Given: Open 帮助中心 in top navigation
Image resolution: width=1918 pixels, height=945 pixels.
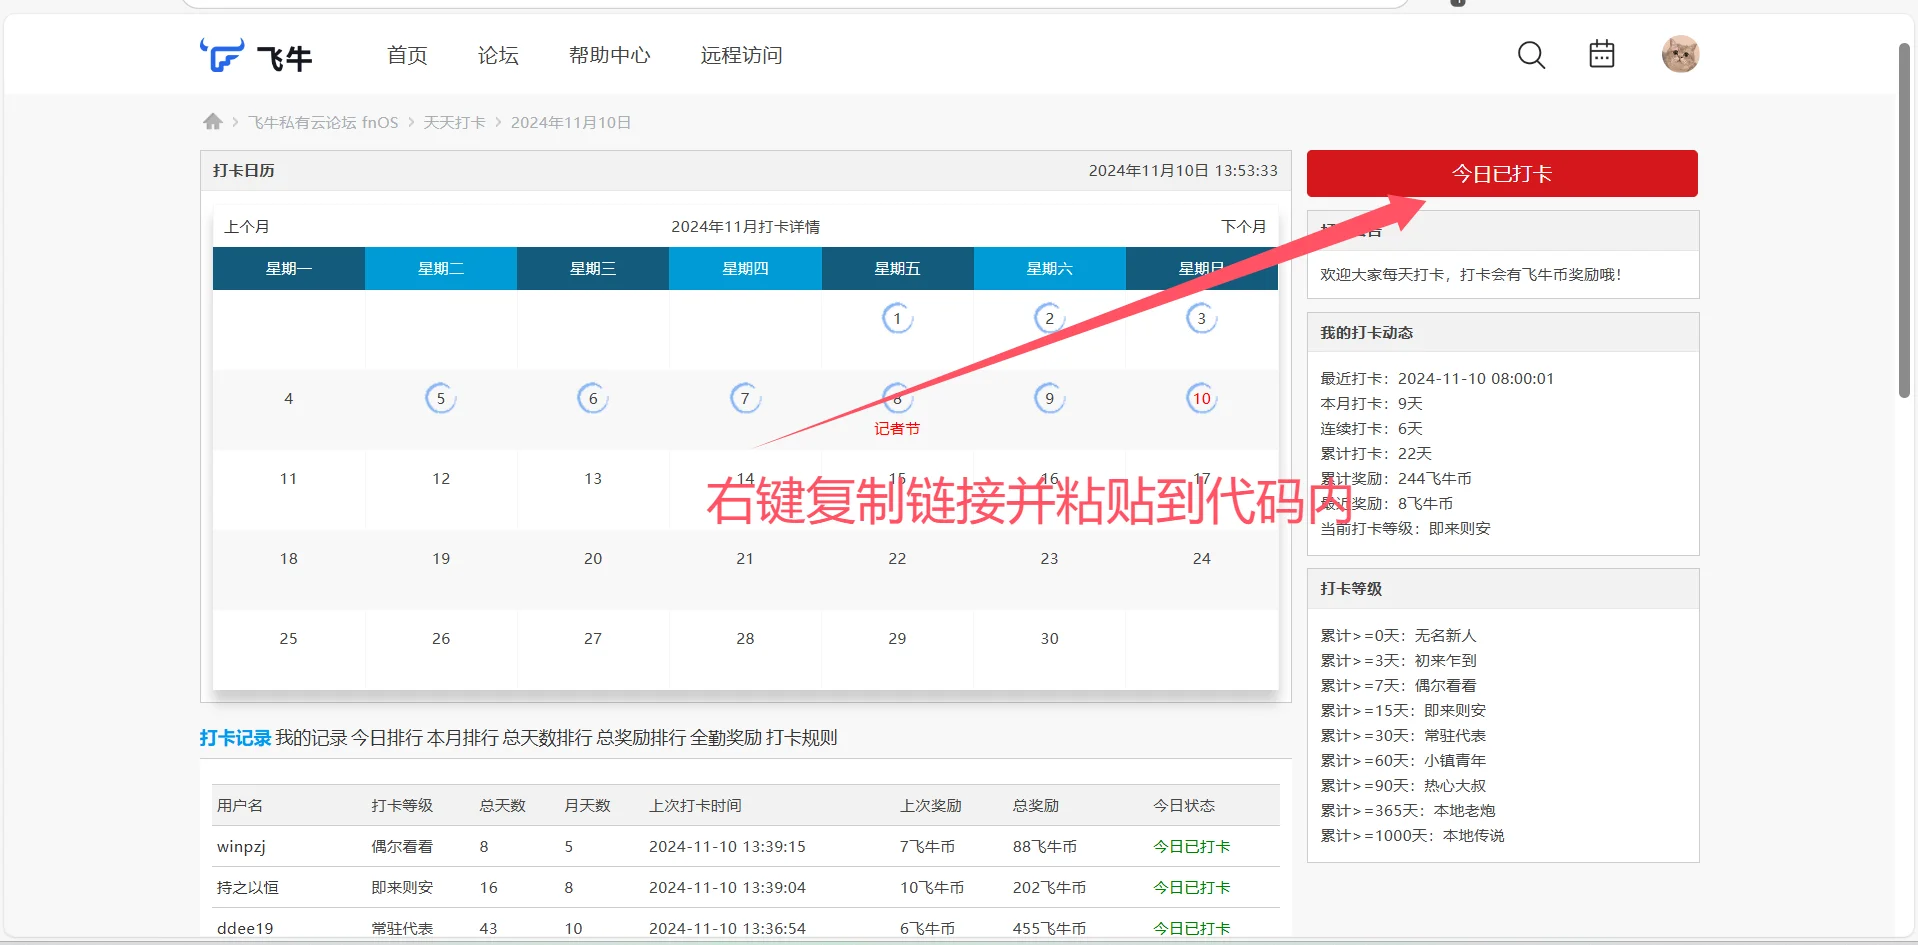Looking at the screenshot, I should [609, 56].
